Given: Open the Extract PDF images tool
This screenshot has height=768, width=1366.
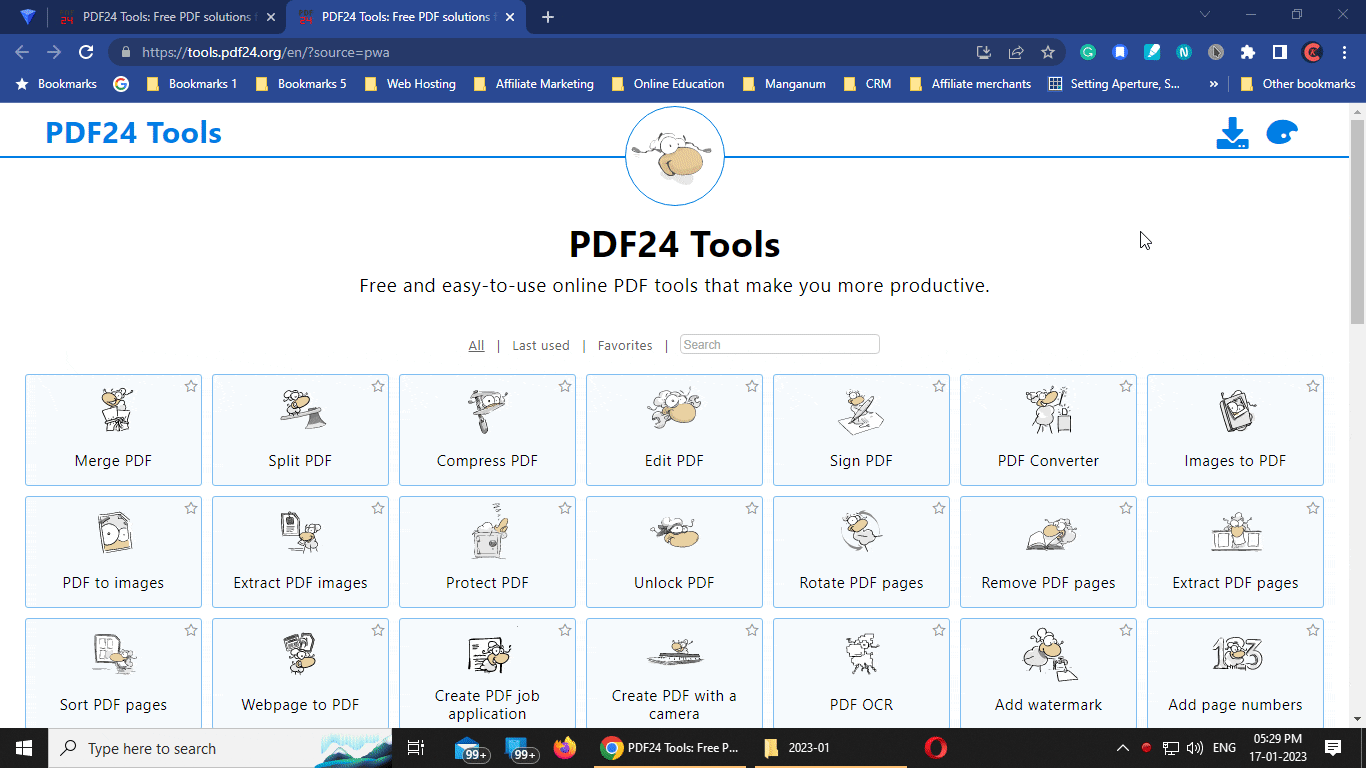Looking at the screenshot, I should [300, 552].
